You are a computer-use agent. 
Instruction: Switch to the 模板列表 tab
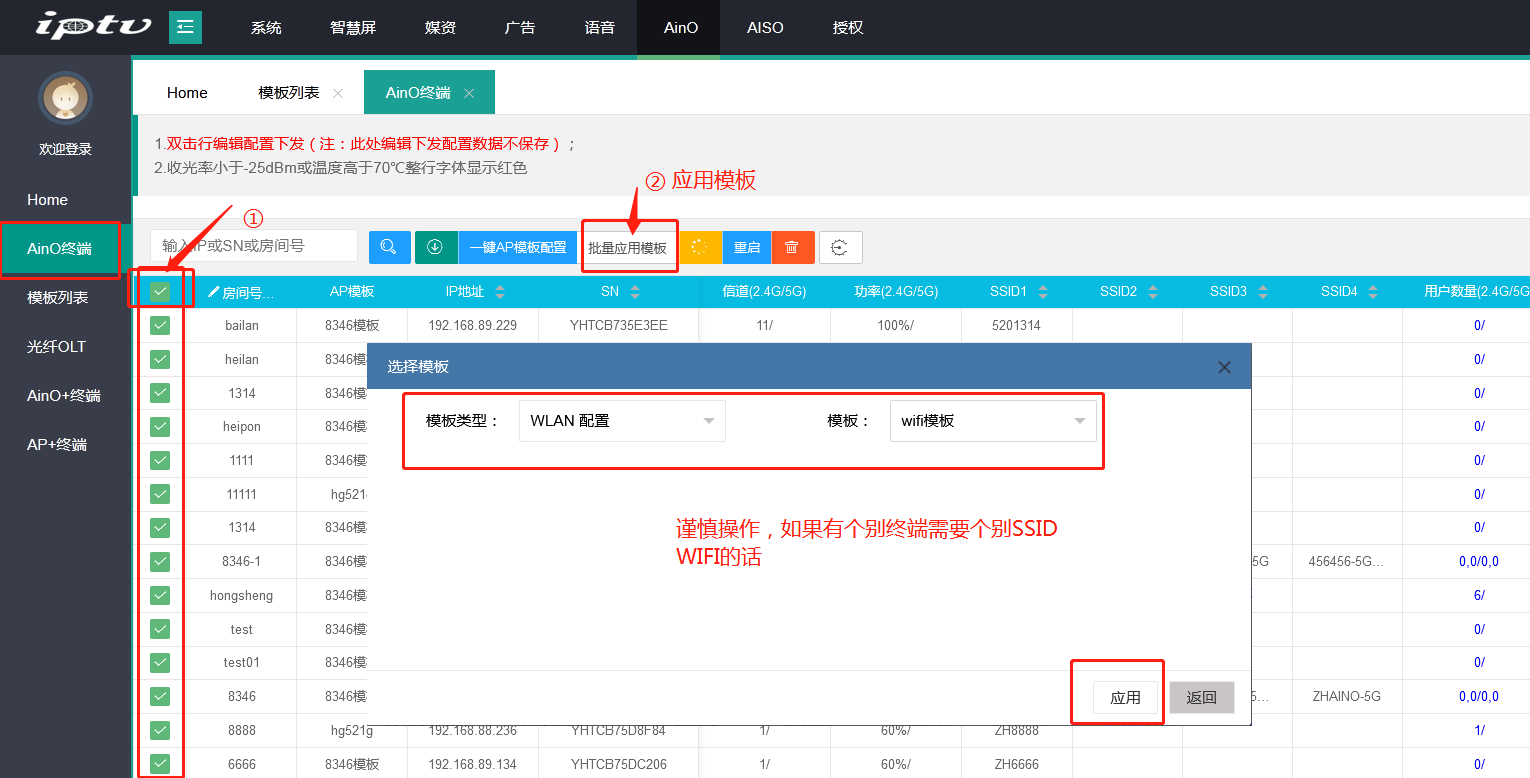coord(288,93)
